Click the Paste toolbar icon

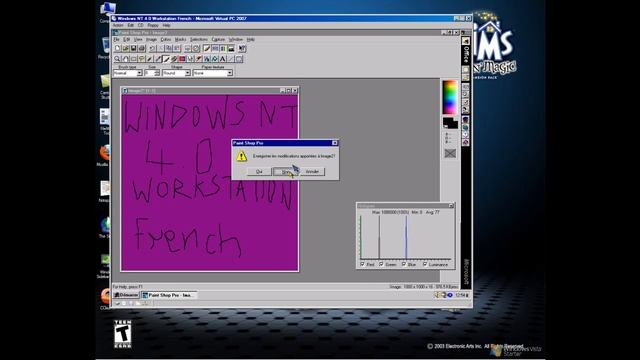[x=177, y=48]
